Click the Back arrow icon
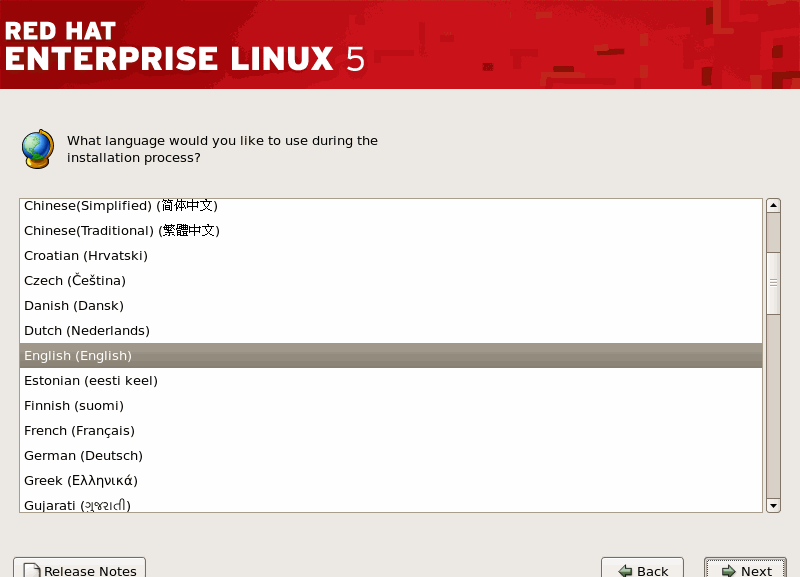This screenshot has width=800, height=577. coord(624,570)
